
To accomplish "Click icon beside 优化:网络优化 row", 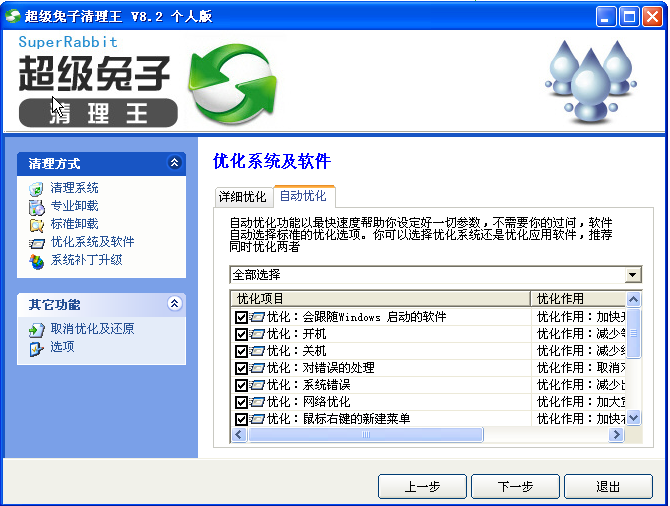I will tap(257, 402).
